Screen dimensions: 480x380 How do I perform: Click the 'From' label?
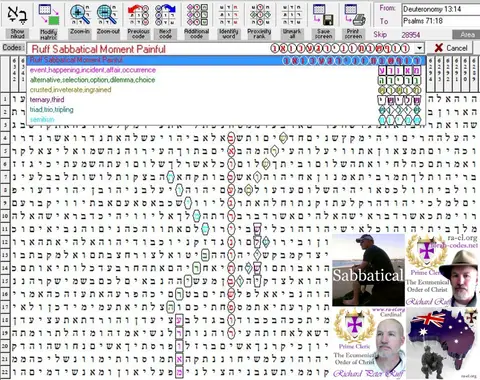click(x=387, y=8)
